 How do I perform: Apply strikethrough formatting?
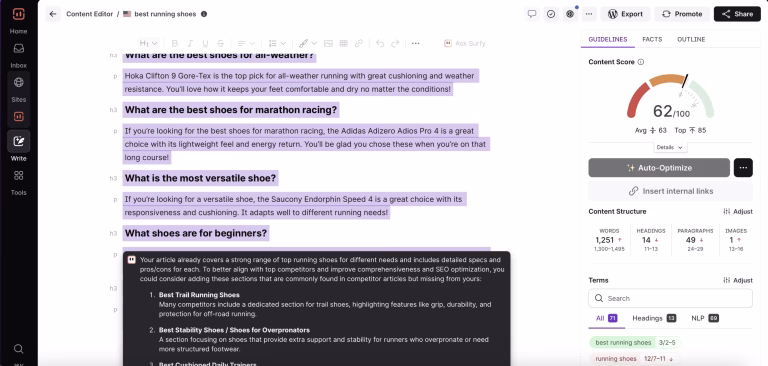click(x=220, y=43)
